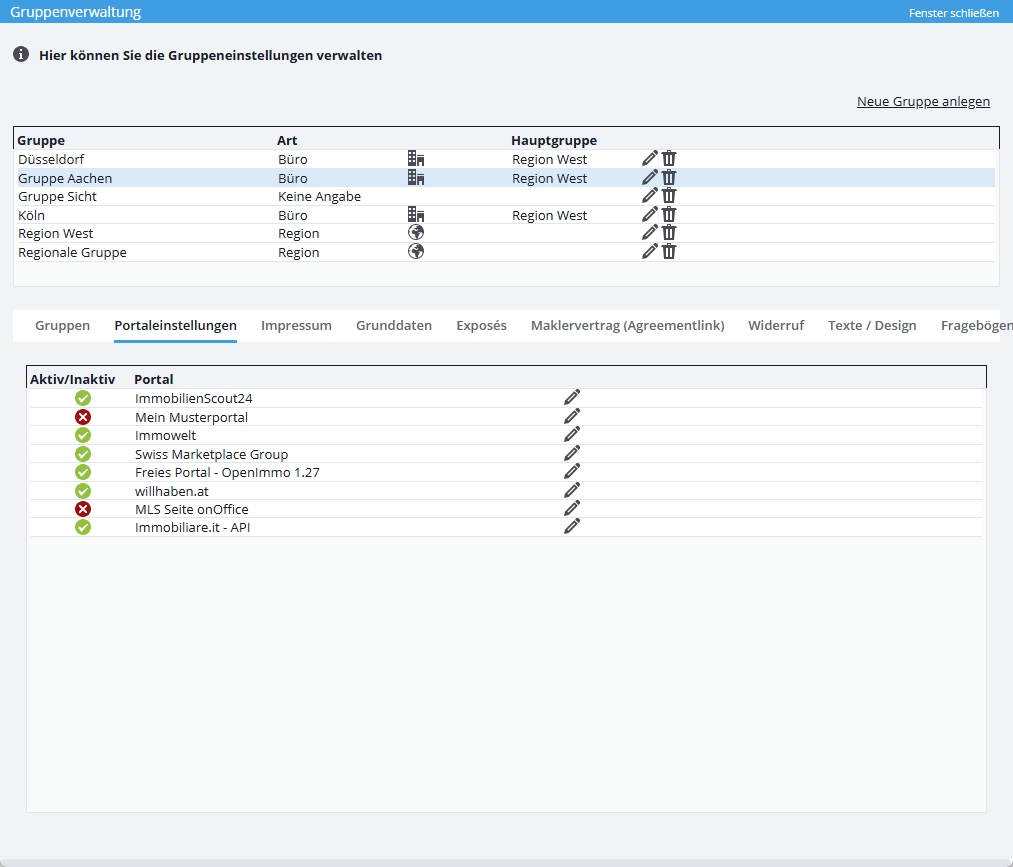Click the globe icon for Region West

(x=416, y=233)
